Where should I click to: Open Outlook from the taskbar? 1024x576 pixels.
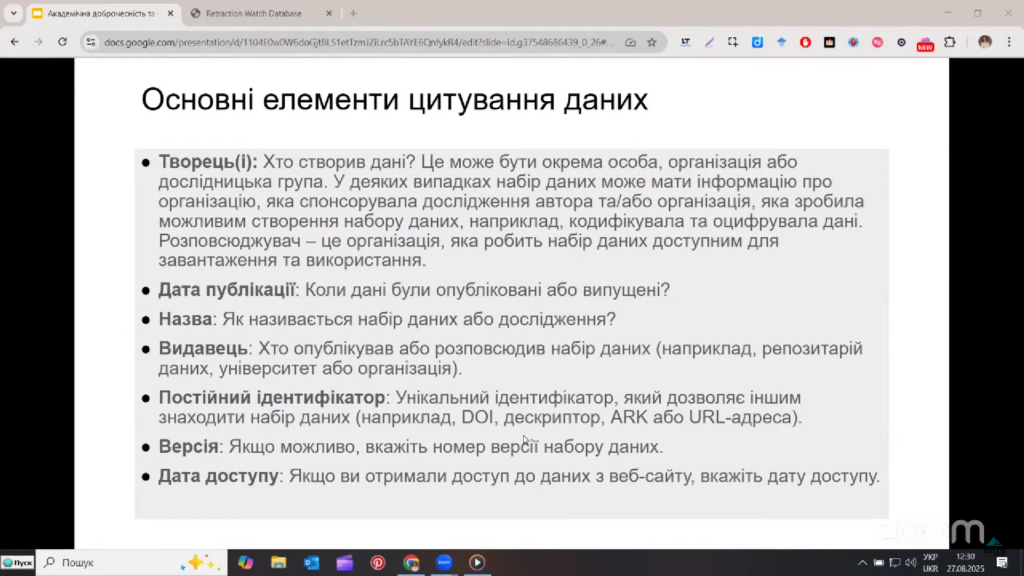tap(311, 563)
